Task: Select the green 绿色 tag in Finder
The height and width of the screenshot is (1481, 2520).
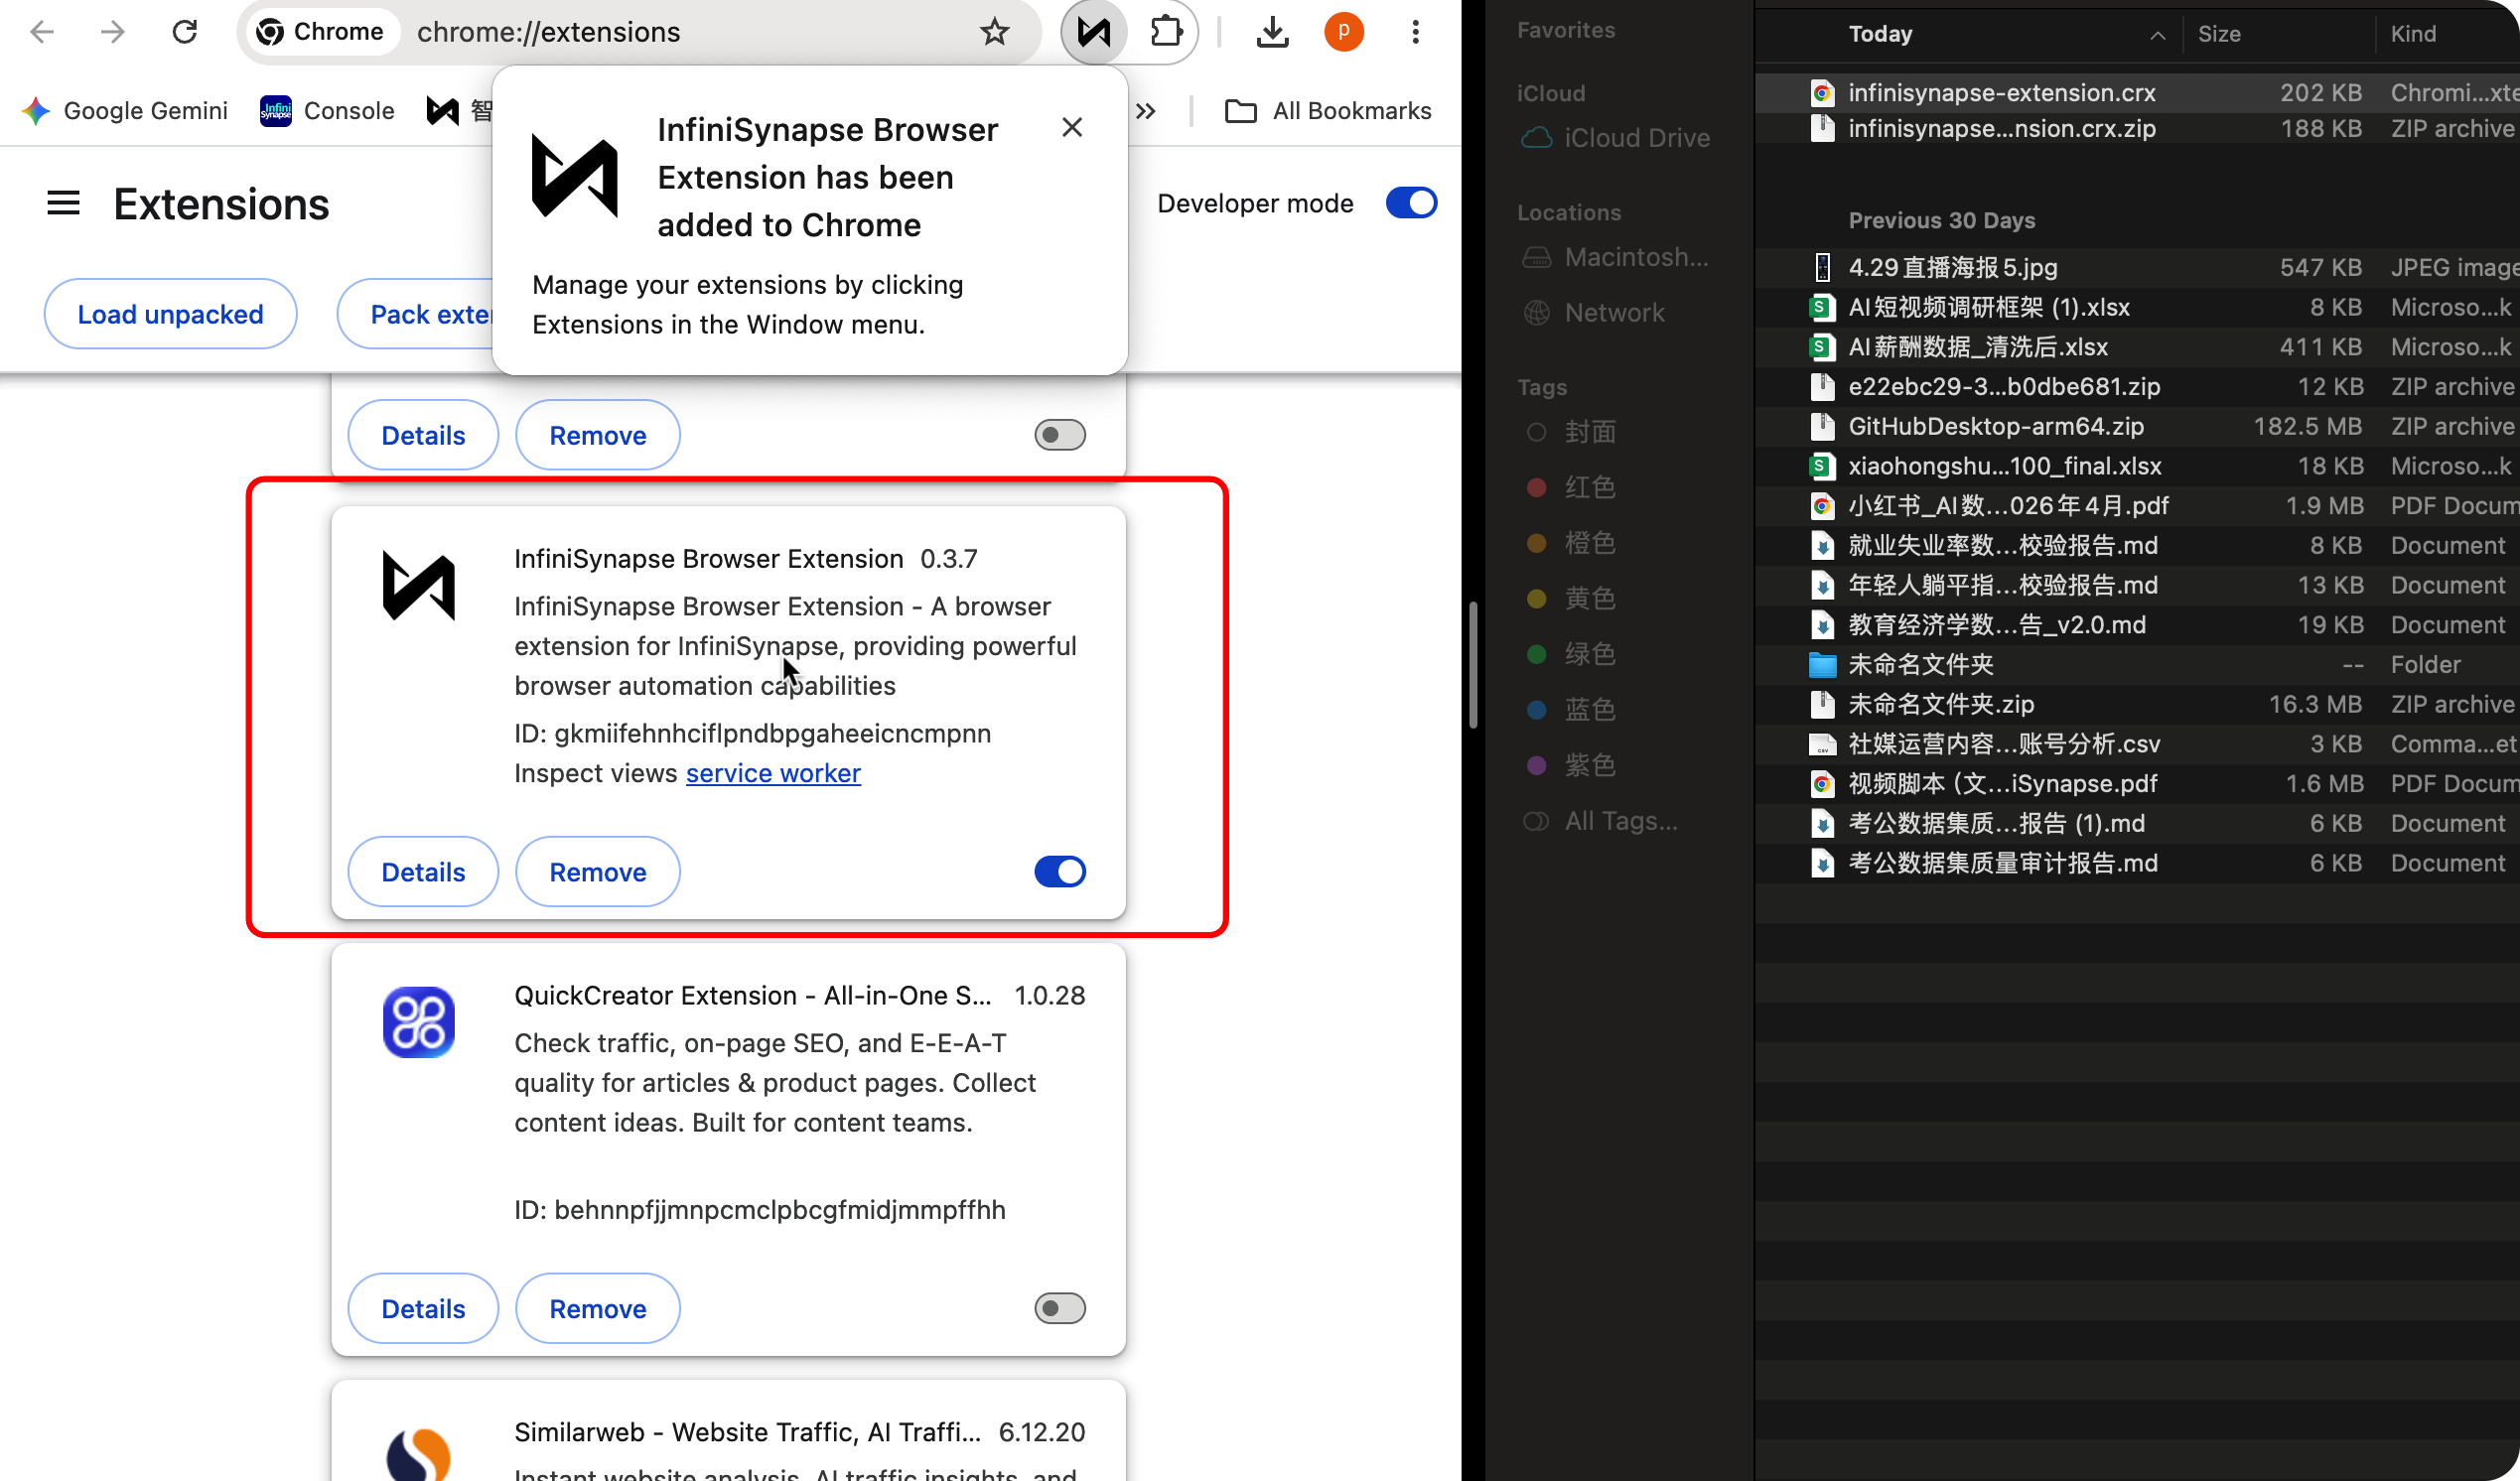Action: coord(1572,654)
